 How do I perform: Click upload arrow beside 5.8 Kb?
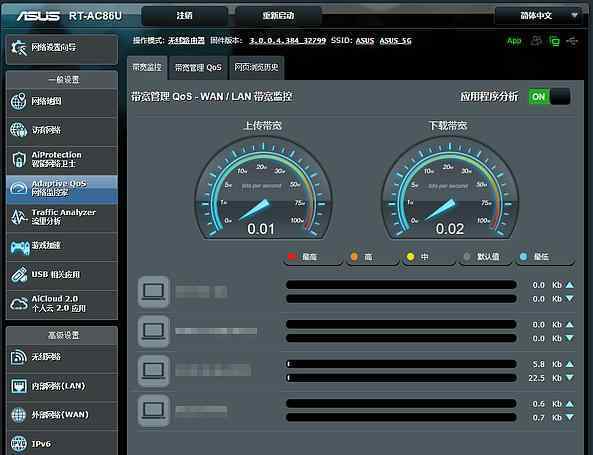[570, 364]
